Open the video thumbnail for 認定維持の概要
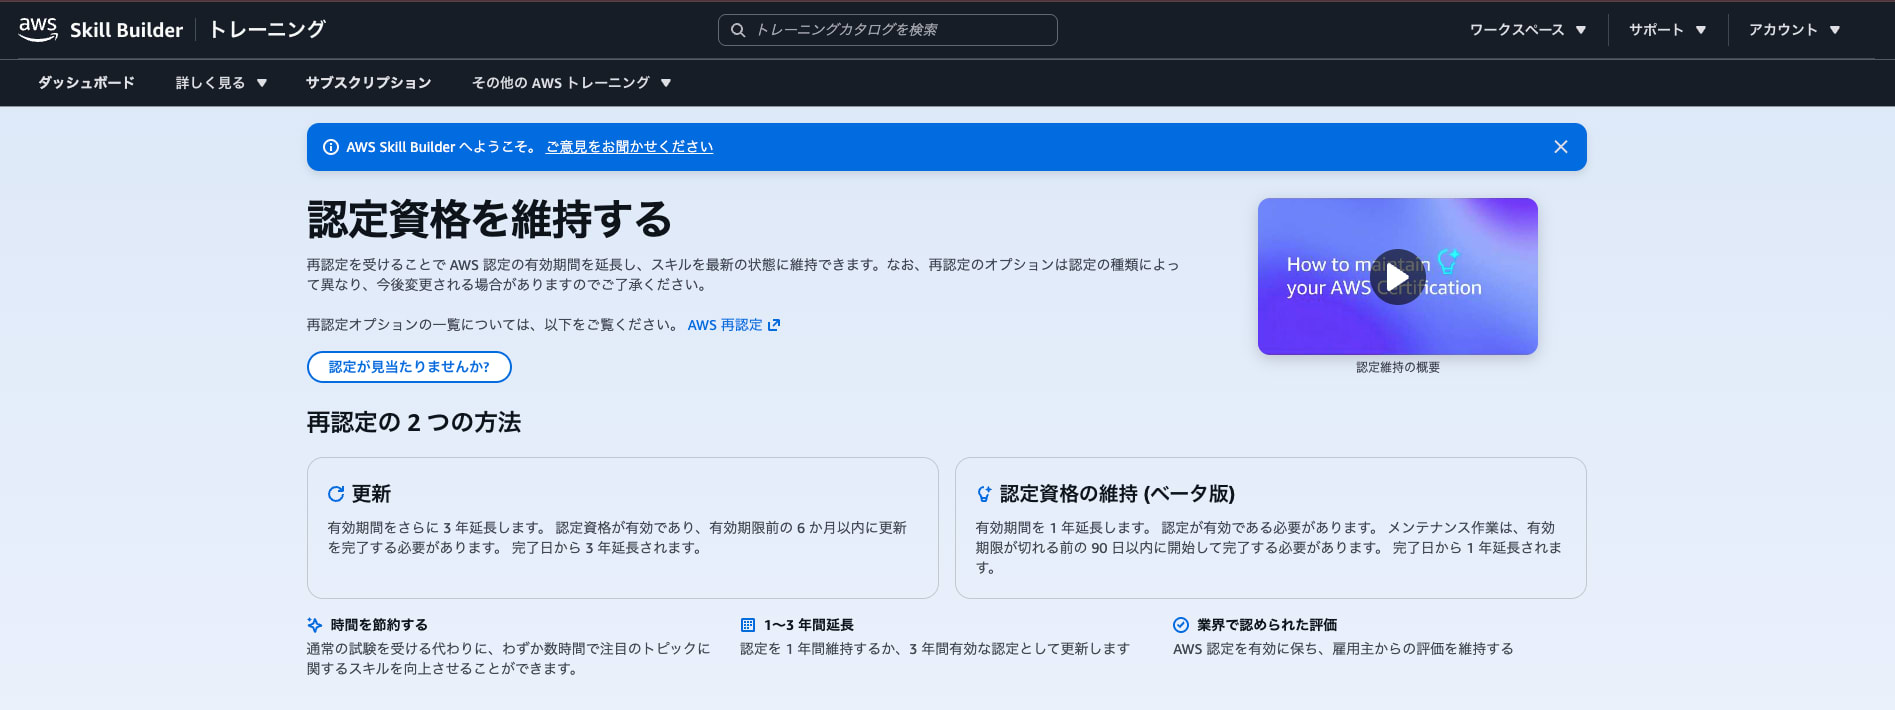The height and width of the screenshot is (710, 1895). click(1397, 276)
